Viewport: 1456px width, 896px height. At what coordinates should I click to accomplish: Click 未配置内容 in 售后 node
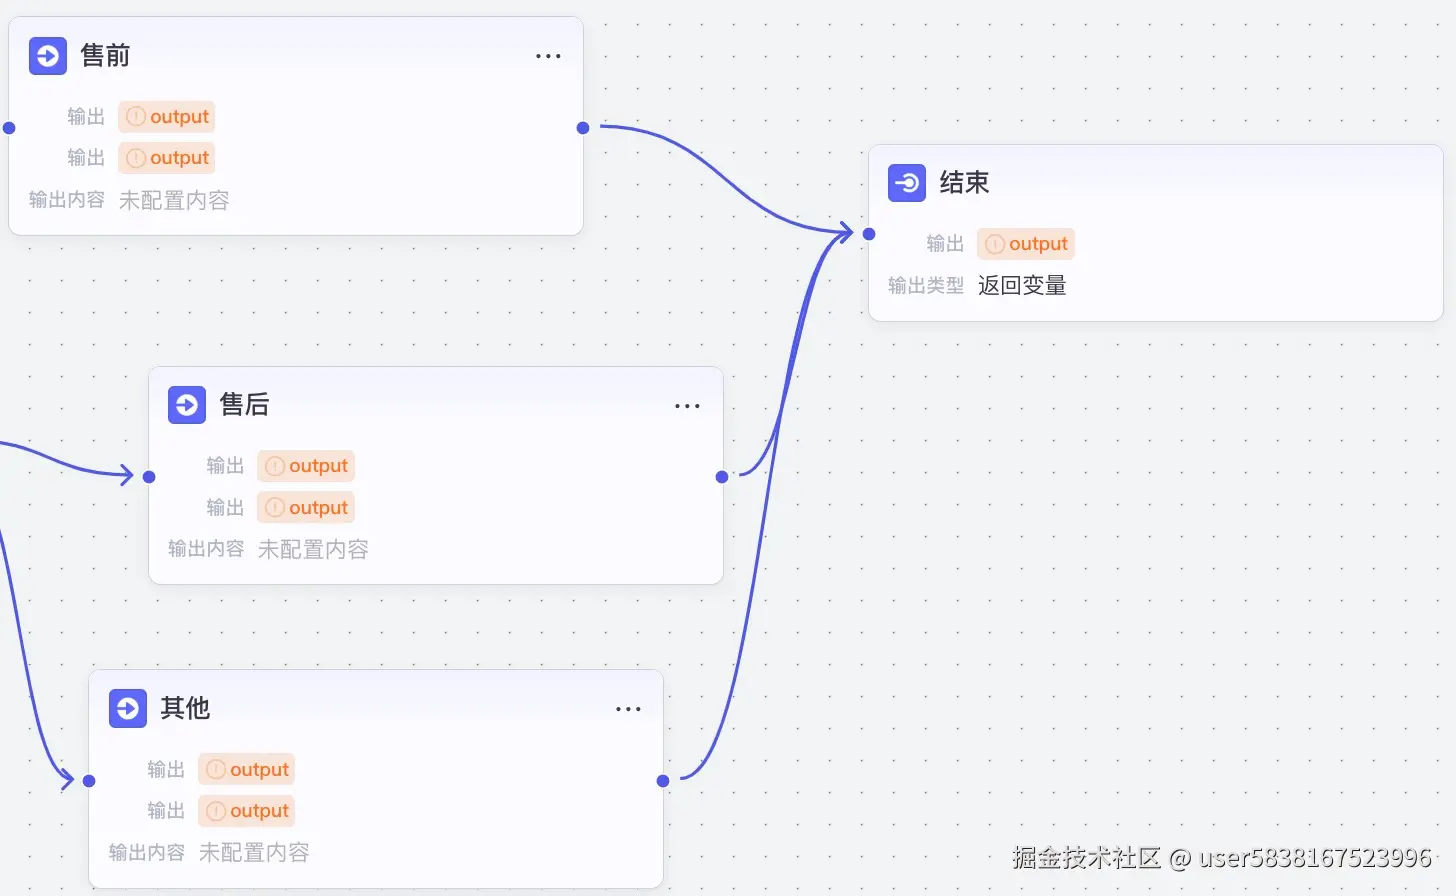coord(313,550)
